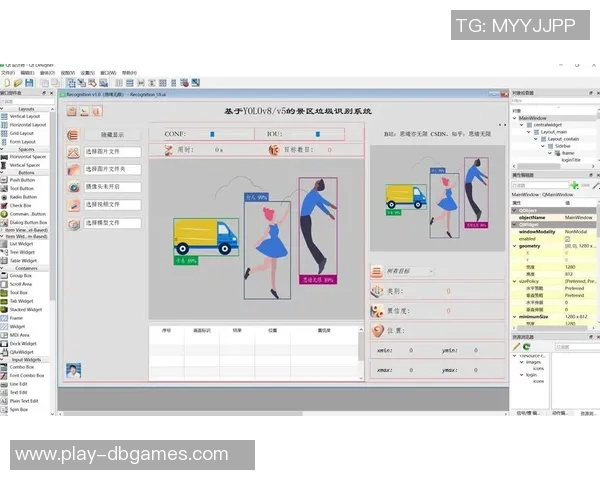This screenshot has width=600, height=480.
Task: Click the picture icon beside 选择图片文件
Action: tap(73, 152)
